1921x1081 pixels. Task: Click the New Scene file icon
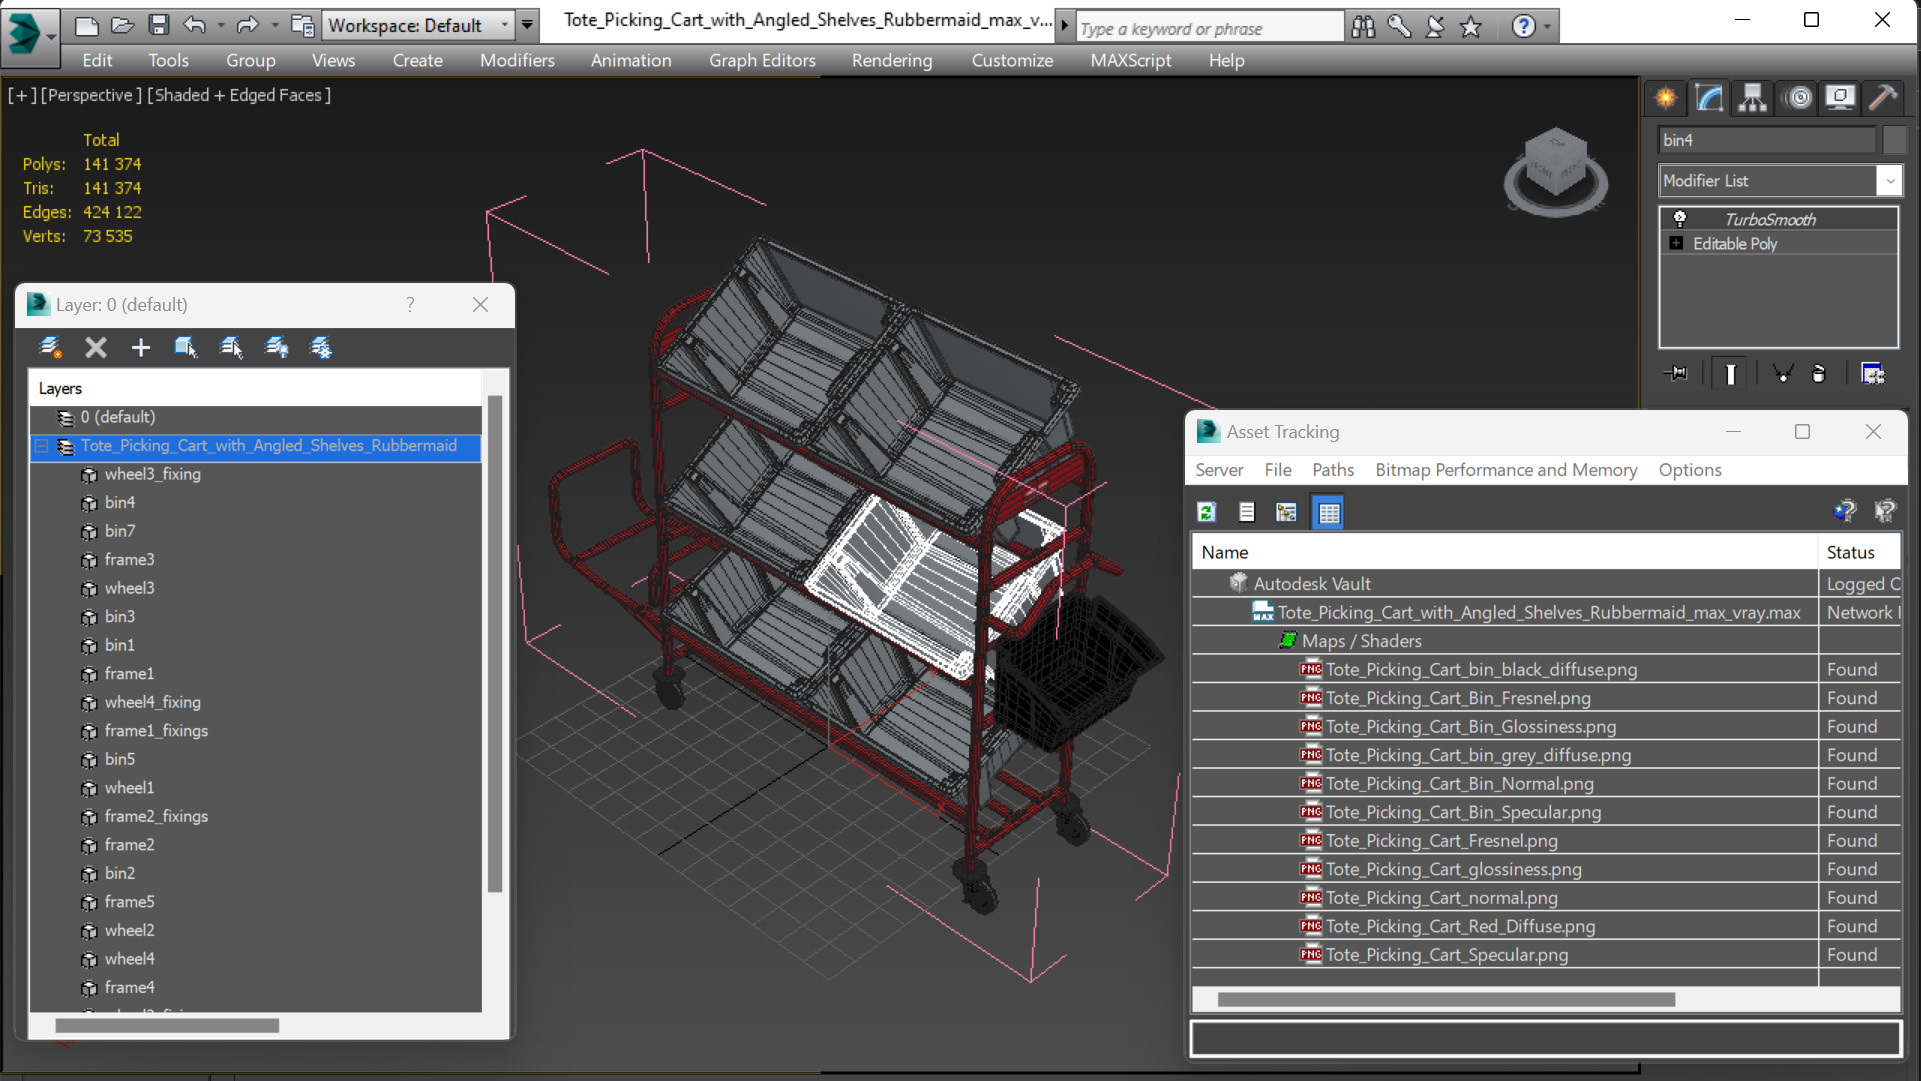86,25
